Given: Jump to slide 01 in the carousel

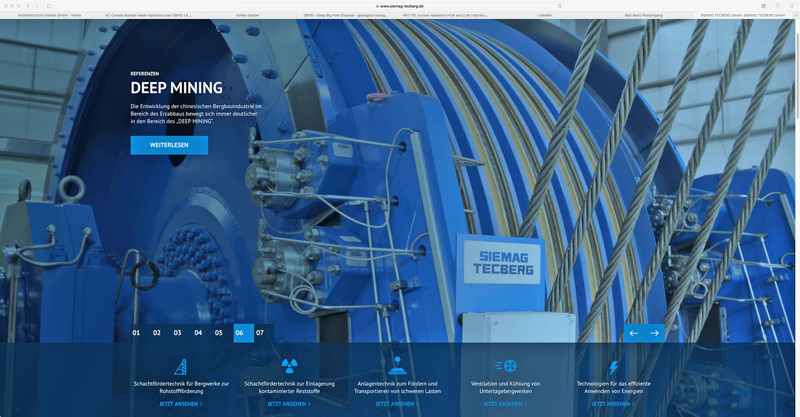Looking at the screenshot, I should point(136,332).
